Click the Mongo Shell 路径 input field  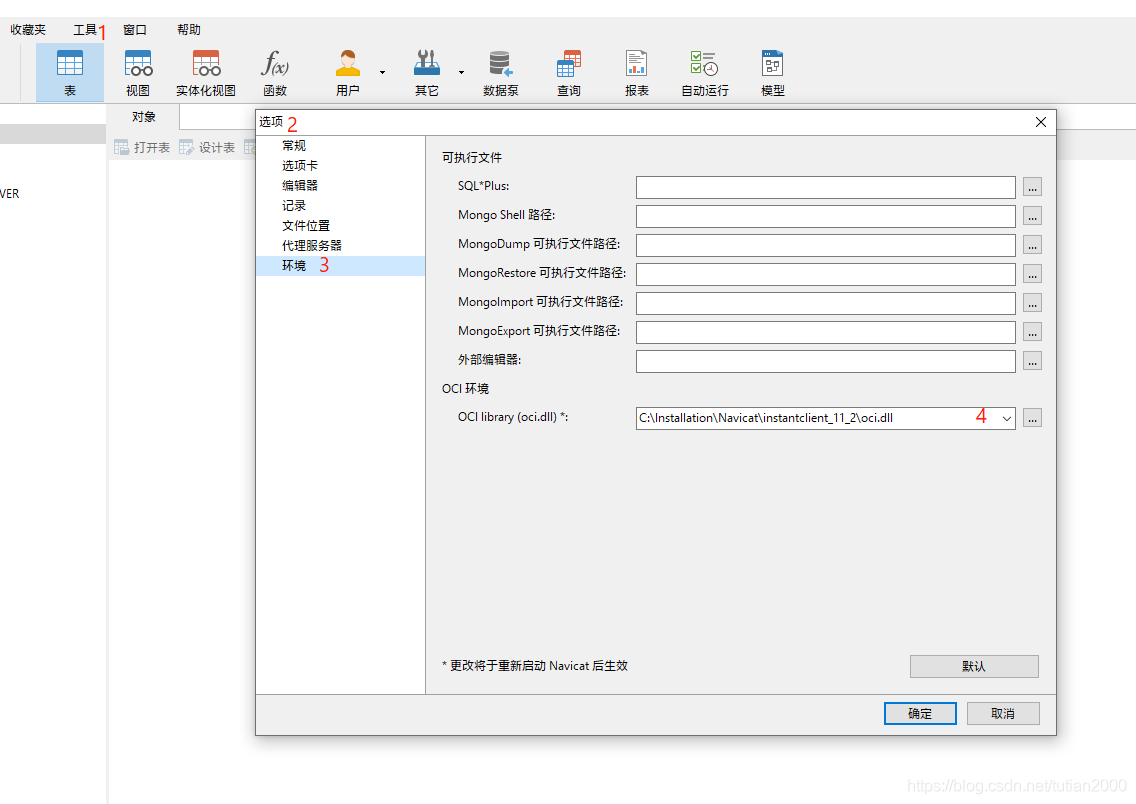coord(826,216)
